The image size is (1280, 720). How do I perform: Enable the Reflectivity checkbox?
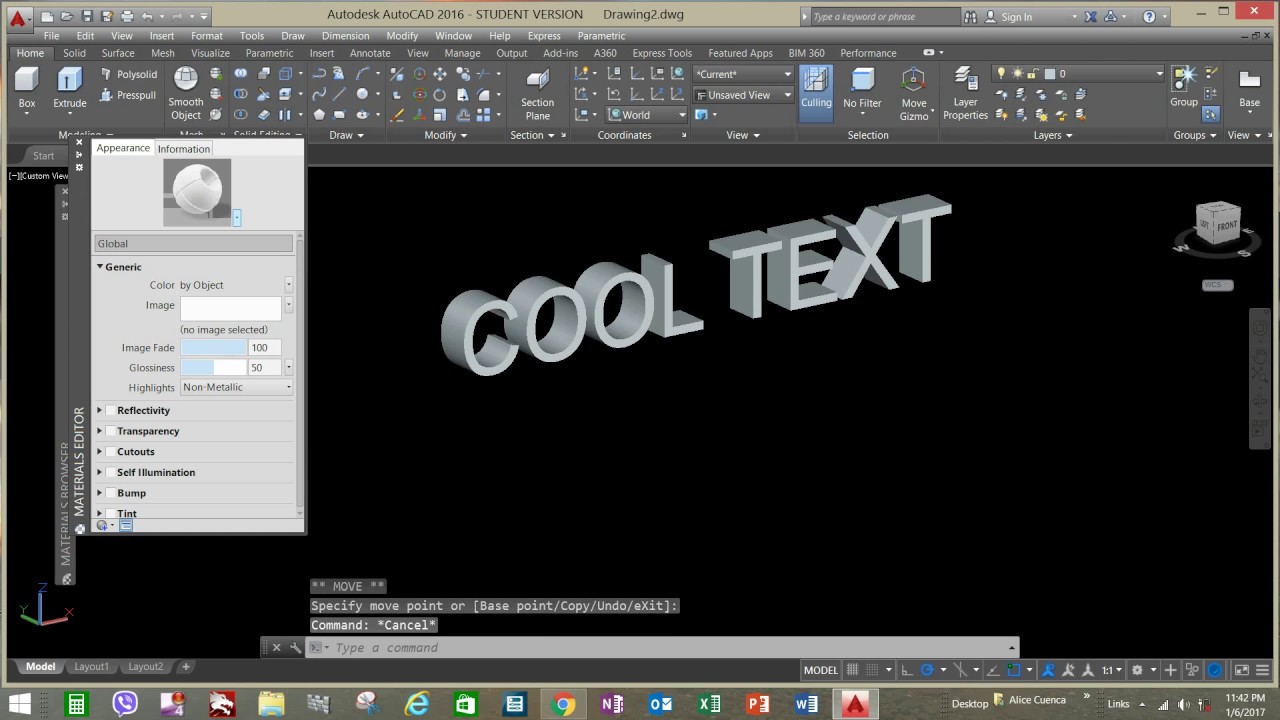[x=110, y=411]
